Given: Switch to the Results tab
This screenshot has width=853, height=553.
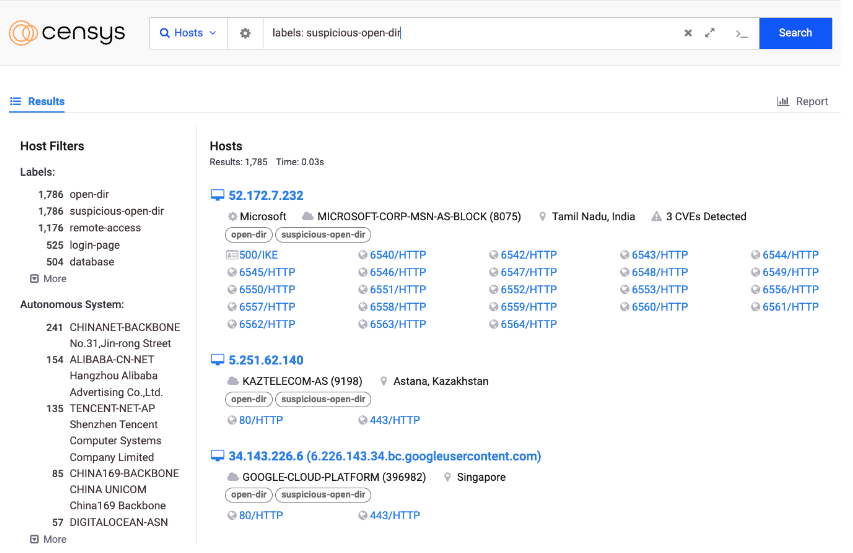Looking at the screenshot, I should [38, 101].
